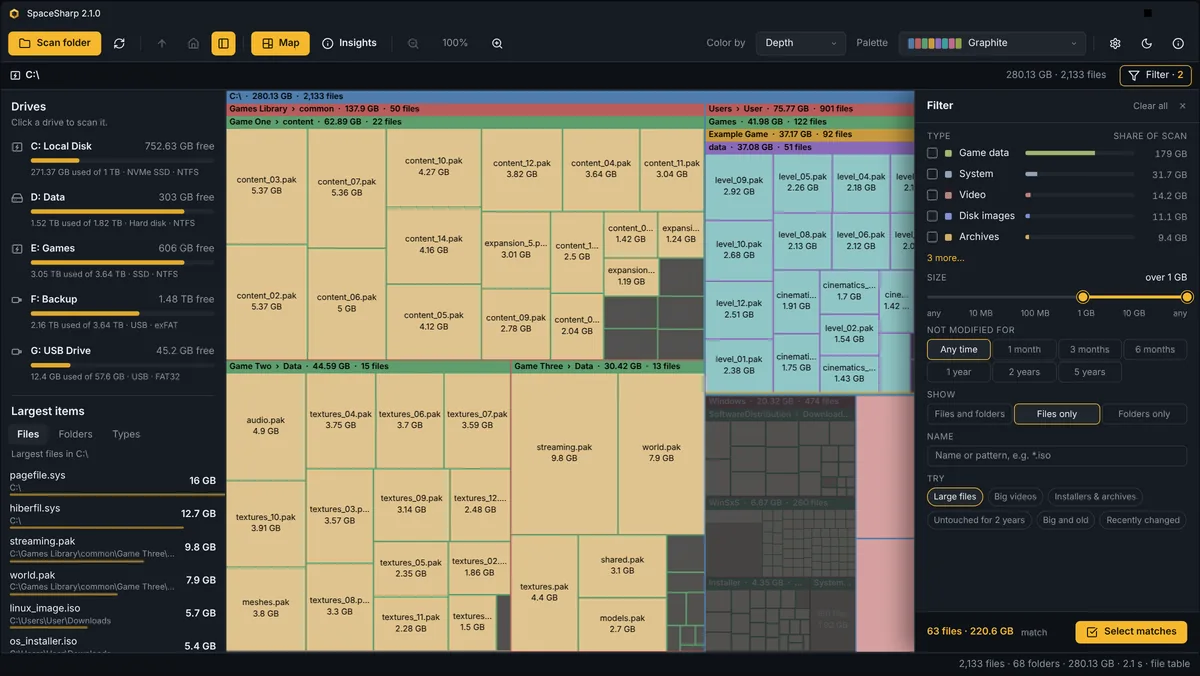1200x676 pixels.
Task: Select the C: Local Disk drive icon
Action: pyautogui.click(x=17, y=146)
